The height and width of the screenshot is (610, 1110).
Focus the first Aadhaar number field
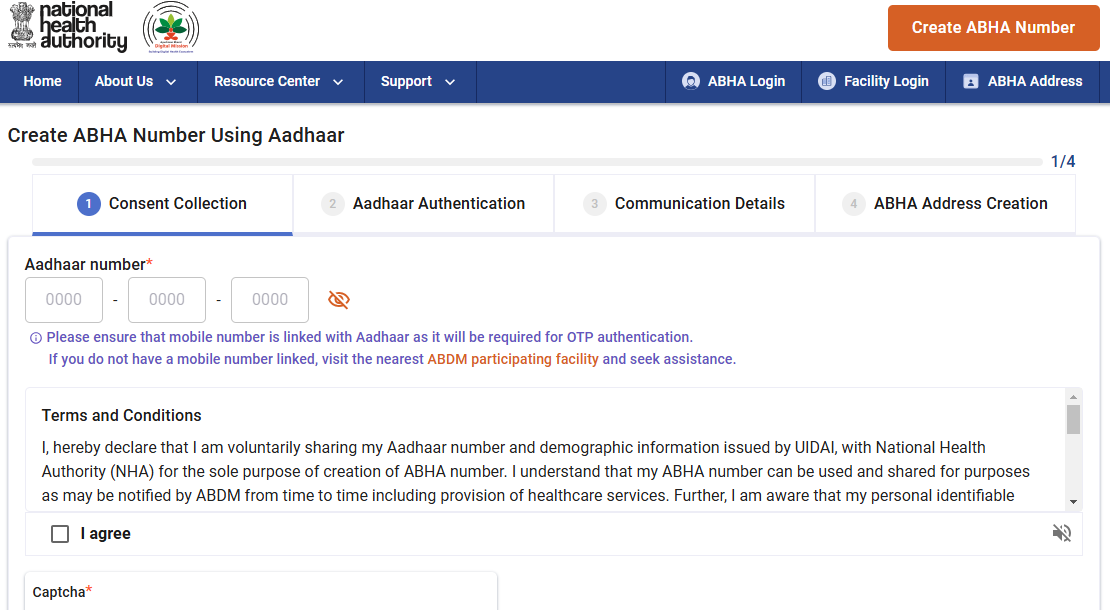point(64,300)
